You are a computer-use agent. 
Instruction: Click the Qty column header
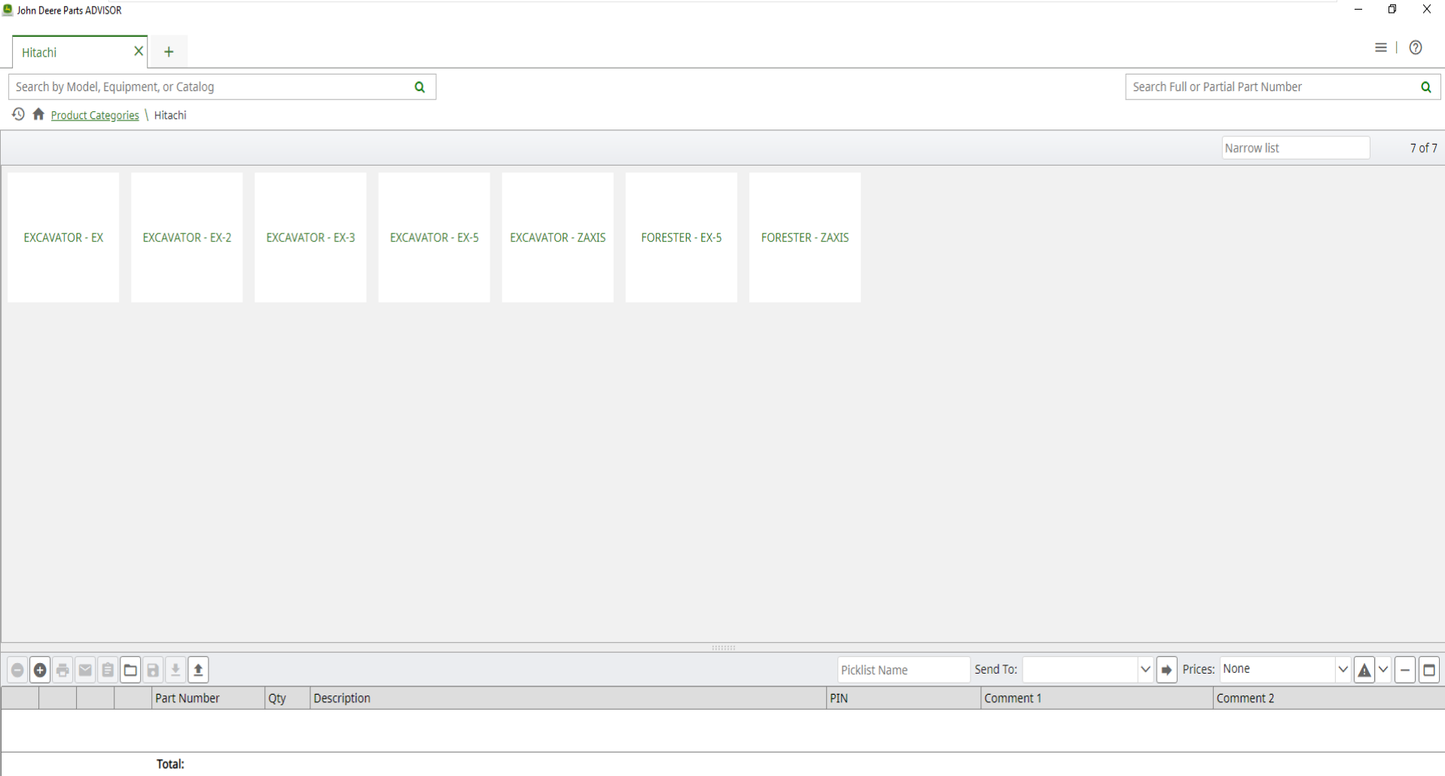(288, 698)
